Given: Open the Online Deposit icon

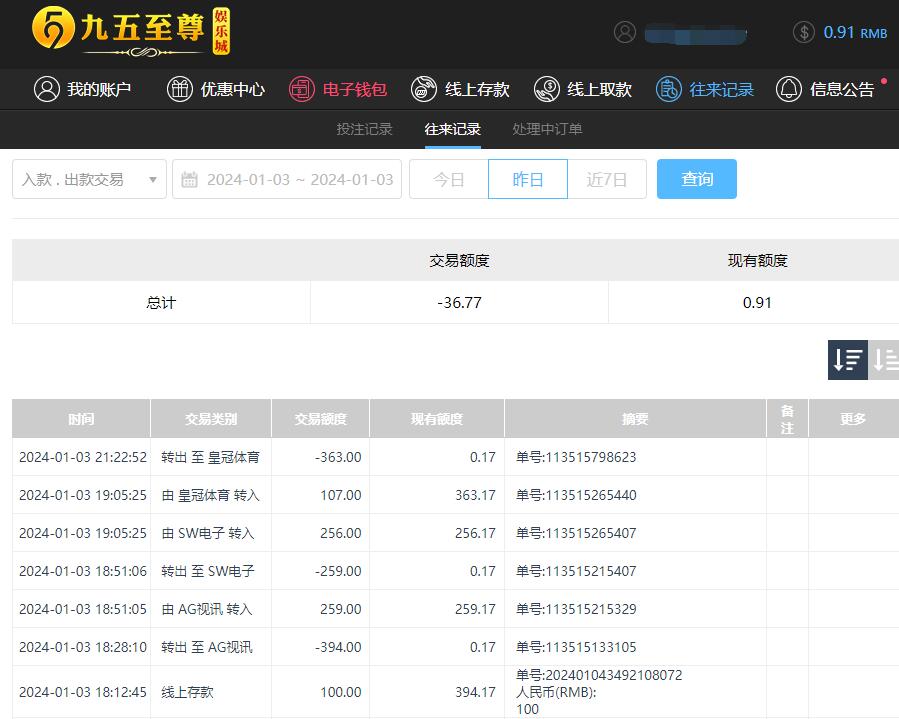Looking at the screenshot, I should point(424,89).
